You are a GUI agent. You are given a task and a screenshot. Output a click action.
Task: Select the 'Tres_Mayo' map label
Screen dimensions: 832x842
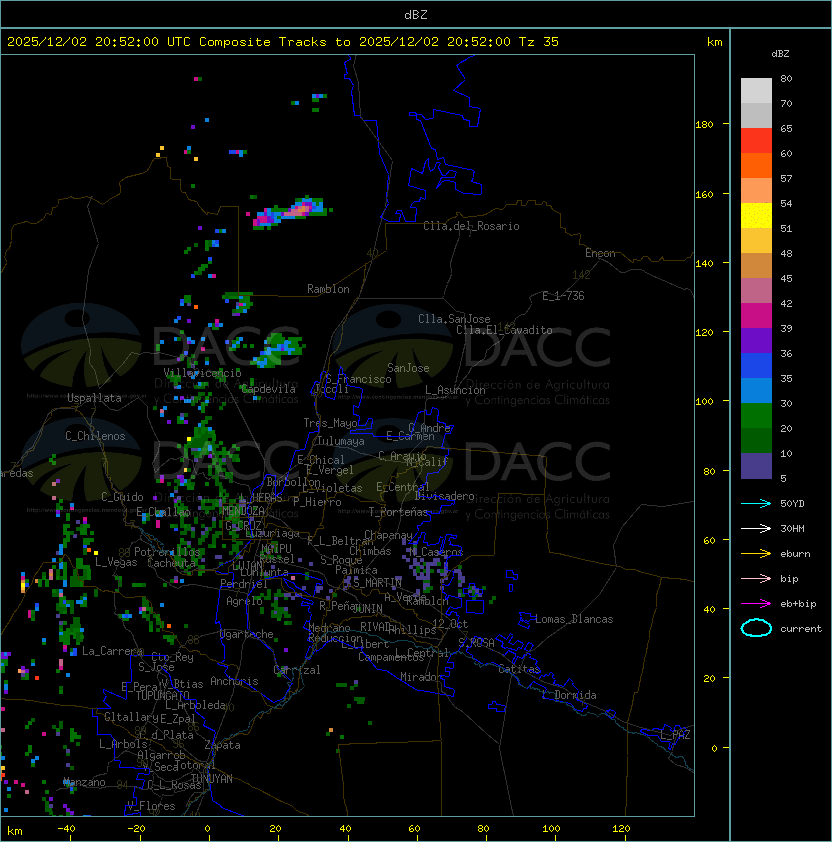(330, 423)
